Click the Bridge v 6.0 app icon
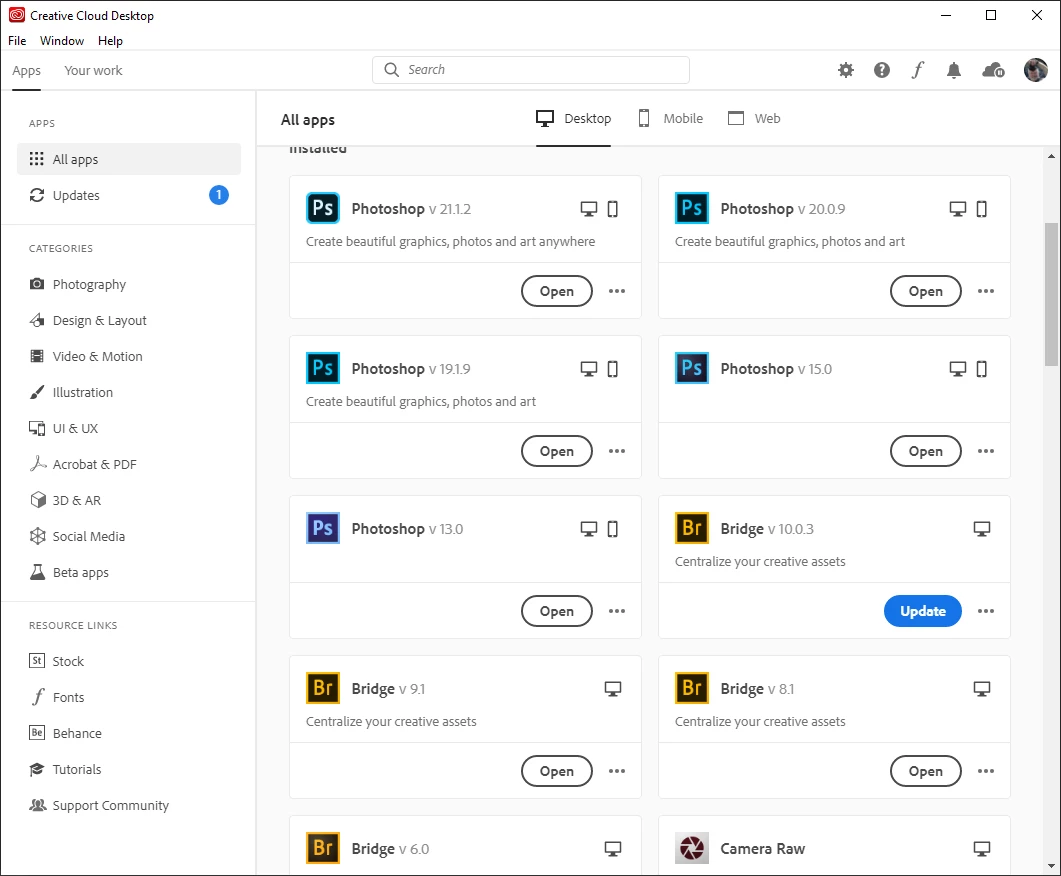Image resolution: width=1061 pixels, height=876 pixels. 323,848
